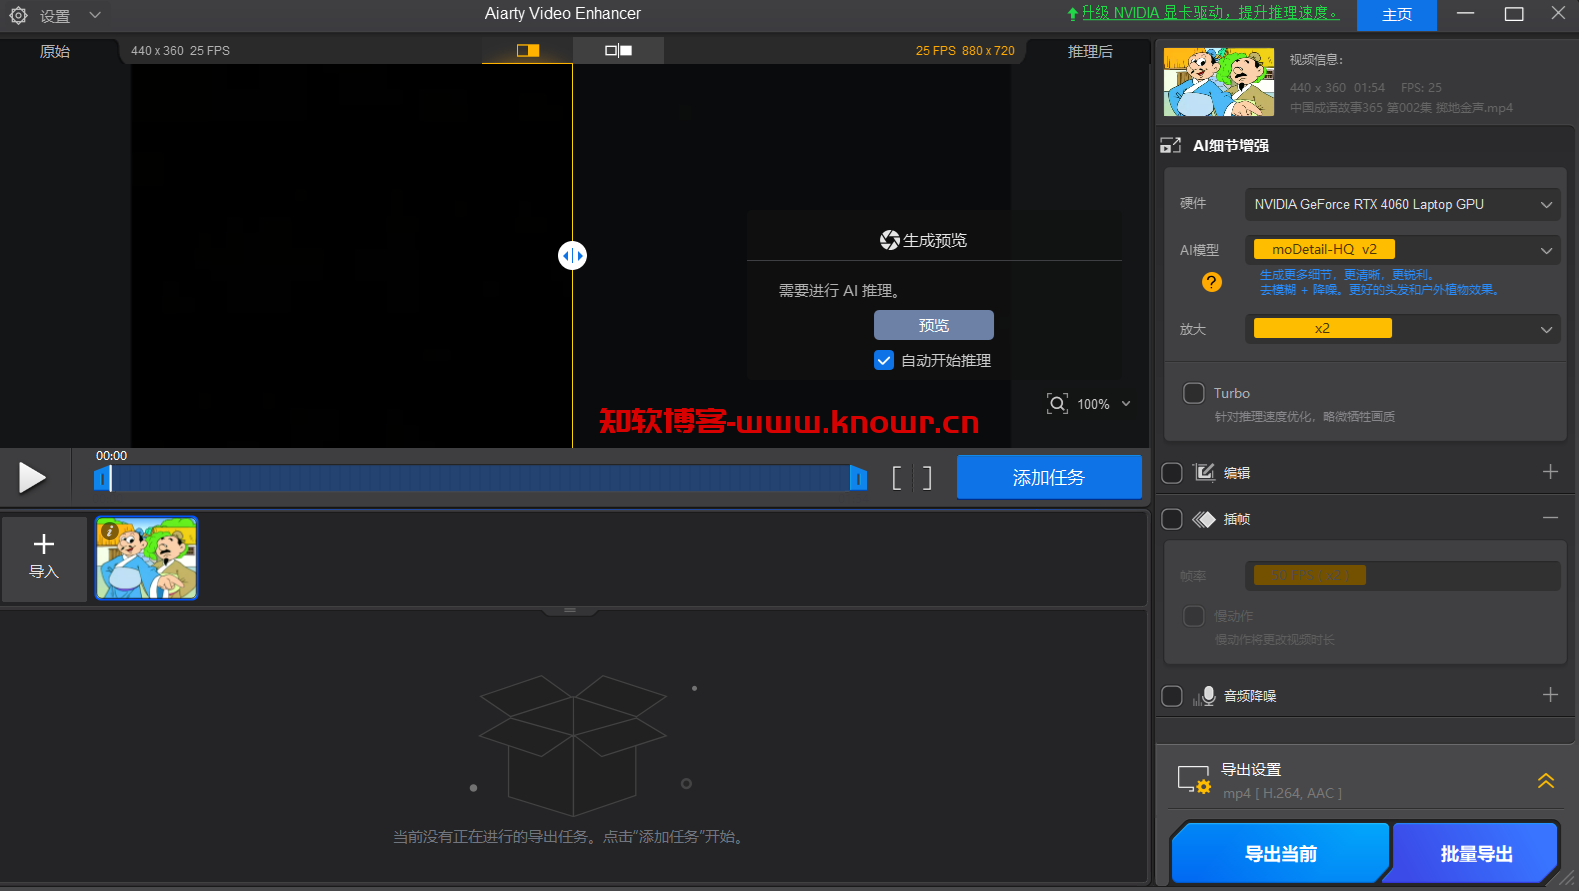The image size is (1579, 891).
Task: Click the 预览 preview button
Action: coord(934,325)
